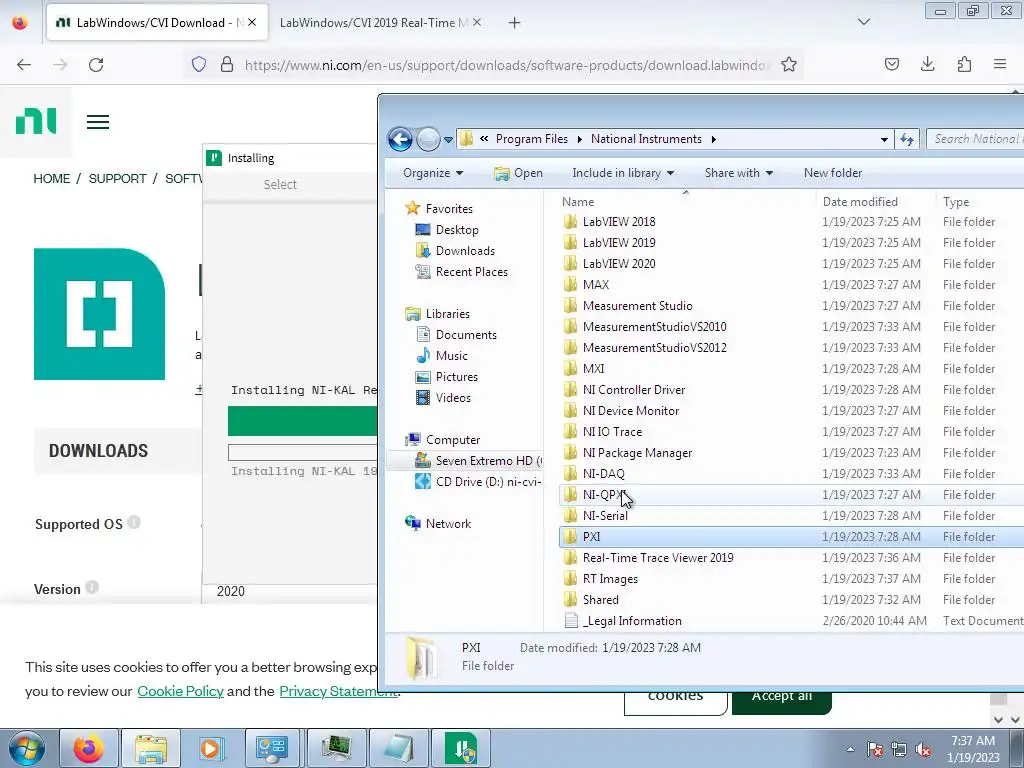Open the Firefox Pocket save icon
The height and width of the screenshot is (768, 1024).
891,64
